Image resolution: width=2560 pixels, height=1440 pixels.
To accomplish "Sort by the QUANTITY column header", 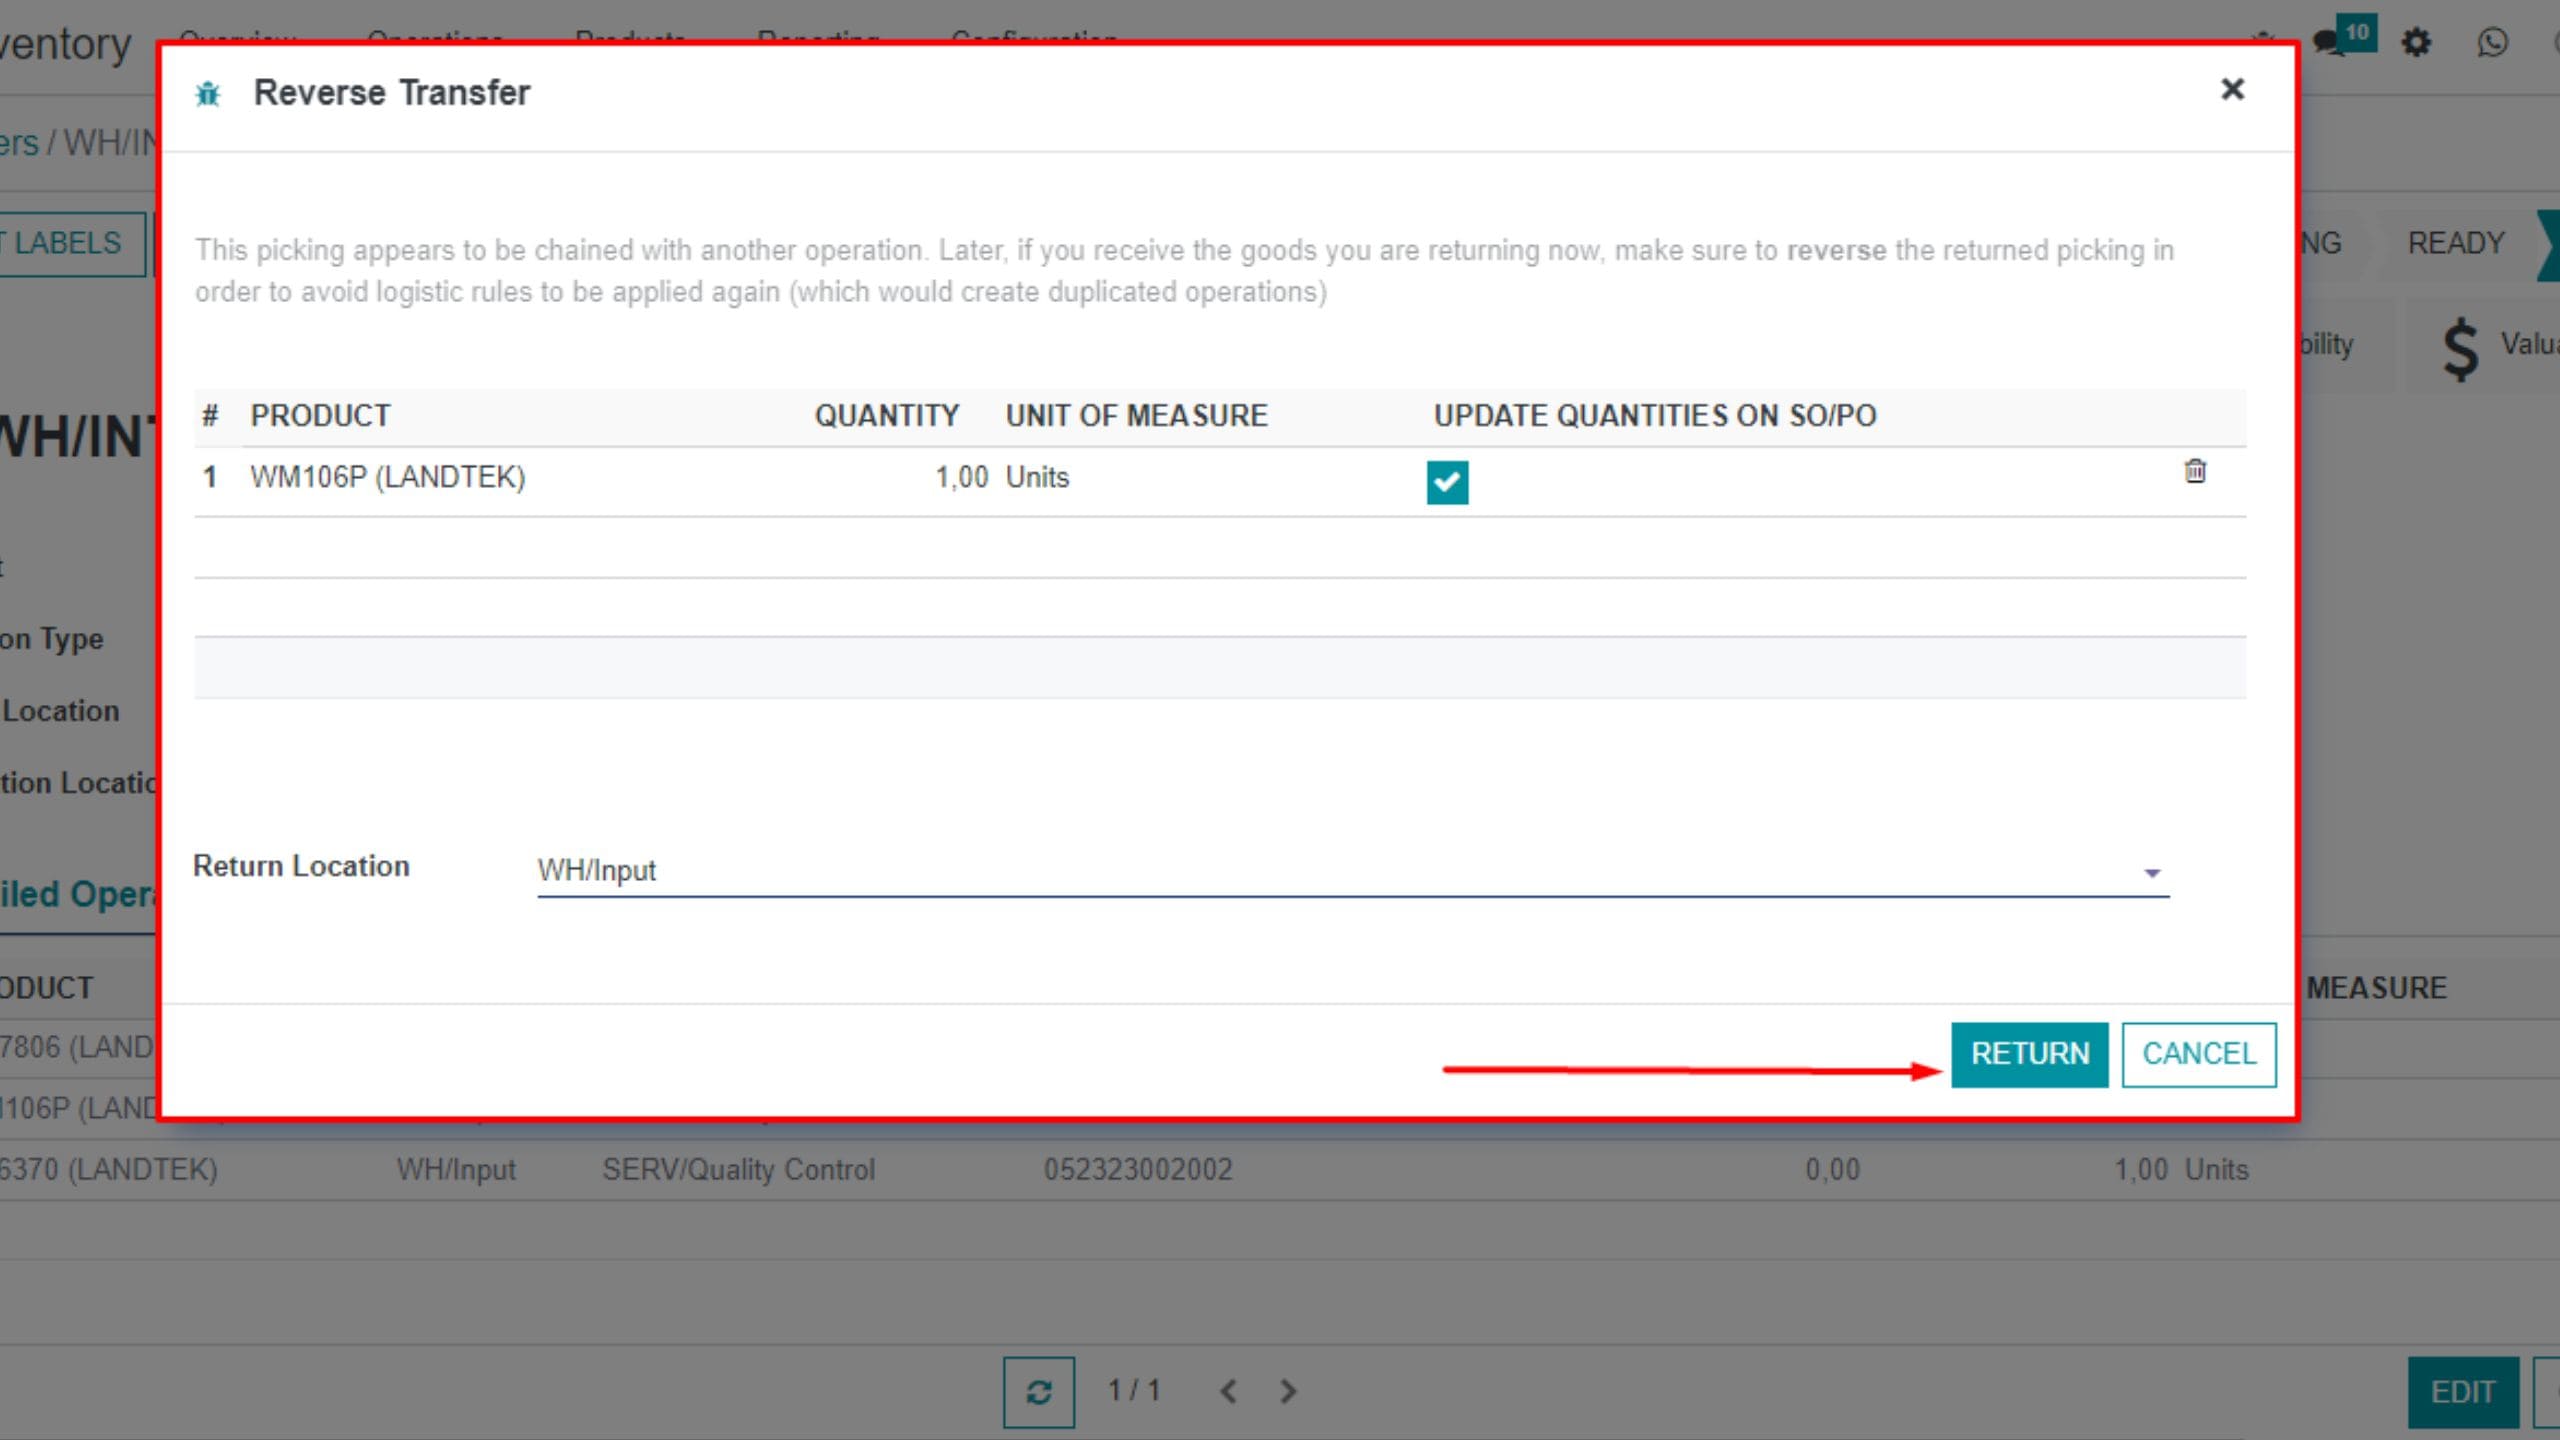I will [x=886, y=415].
